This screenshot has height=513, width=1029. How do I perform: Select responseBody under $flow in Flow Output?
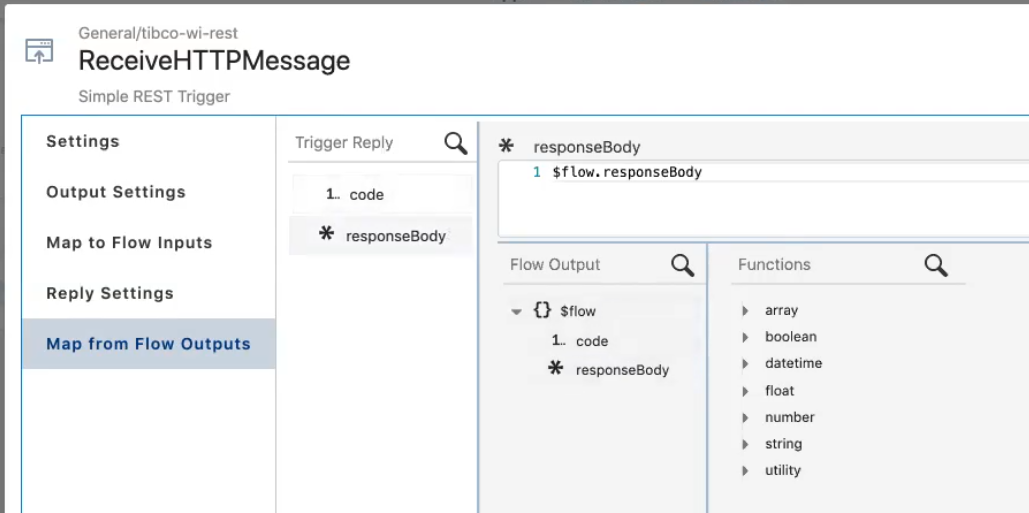click(622, 370)
